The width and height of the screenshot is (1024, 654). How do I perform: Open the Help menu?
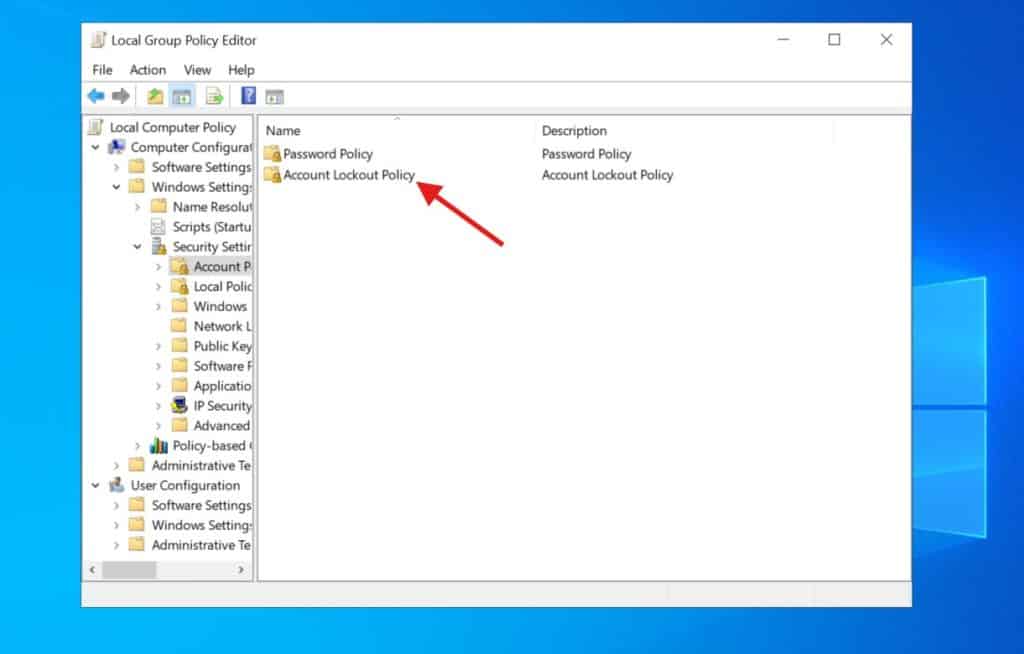[241, 70]
